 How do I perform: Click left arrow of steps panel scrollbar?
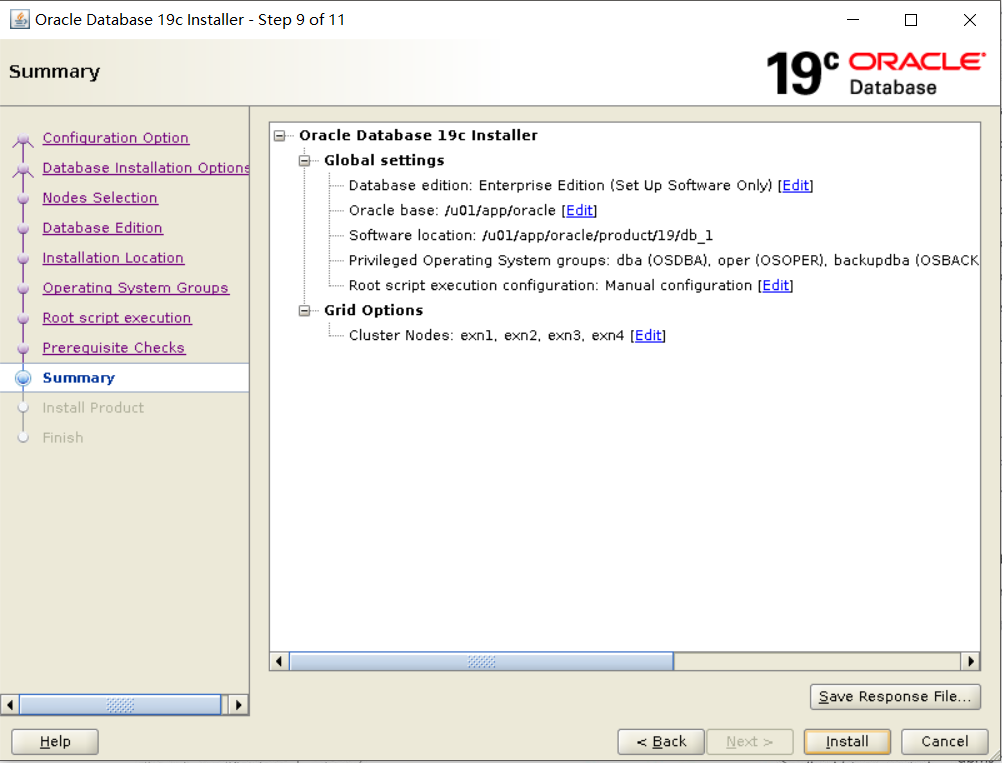click(9, 705)
